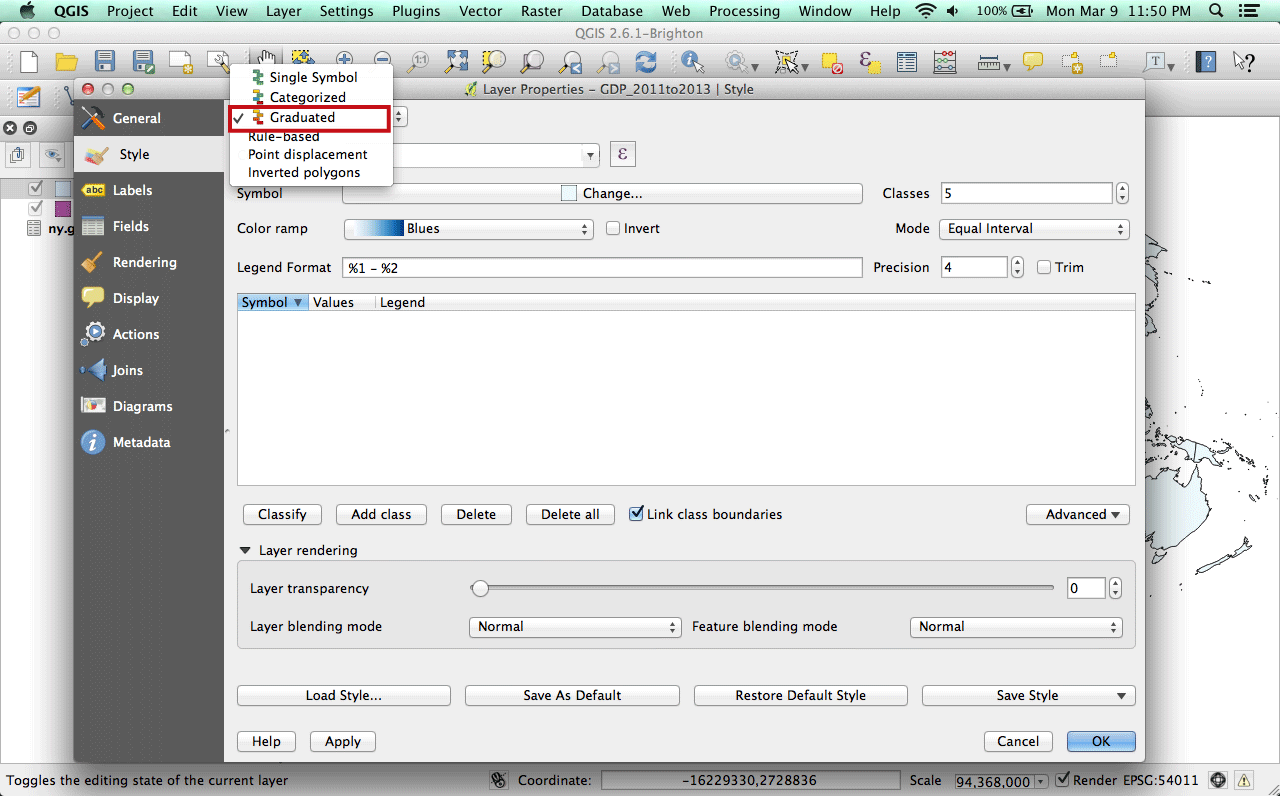Click the Load Style button
Screen dimensions: 1280x796
coord(344,695)
